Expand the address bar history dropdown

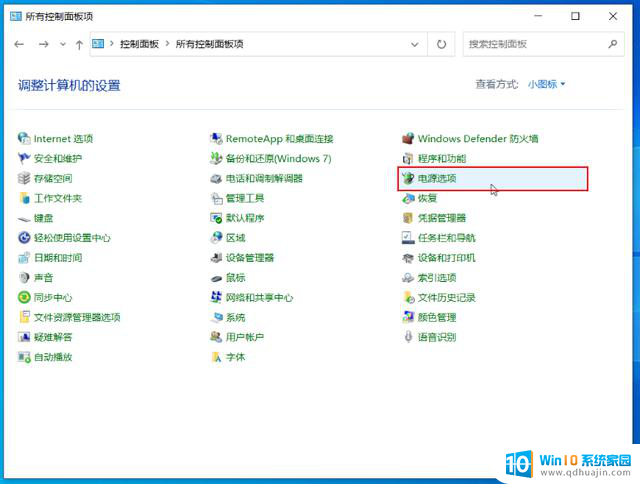[x=414, y=44]
